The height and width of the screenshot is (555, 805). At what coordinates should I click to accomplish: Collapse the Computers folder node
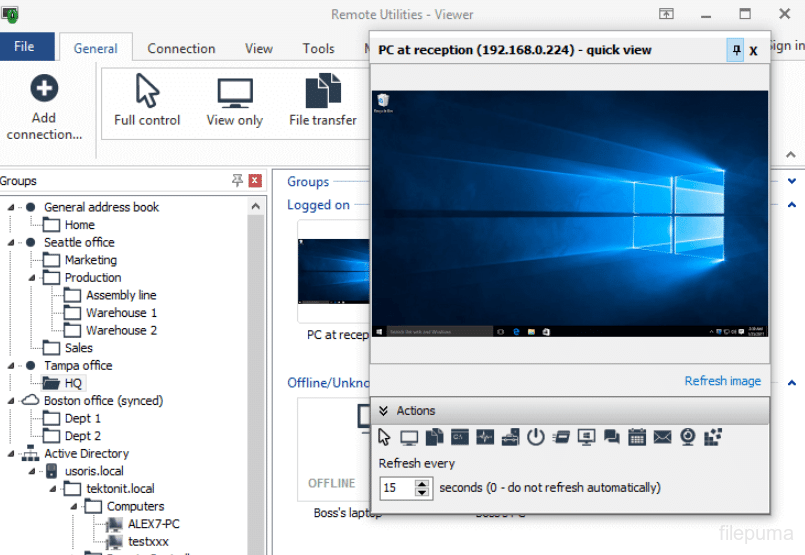(x=74, y=507)
